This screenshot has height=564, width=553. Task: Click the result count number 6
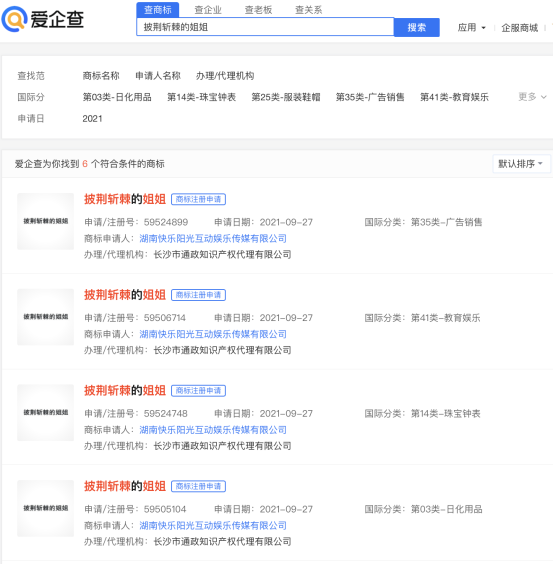pyautogui.click(x=85, y=164)
